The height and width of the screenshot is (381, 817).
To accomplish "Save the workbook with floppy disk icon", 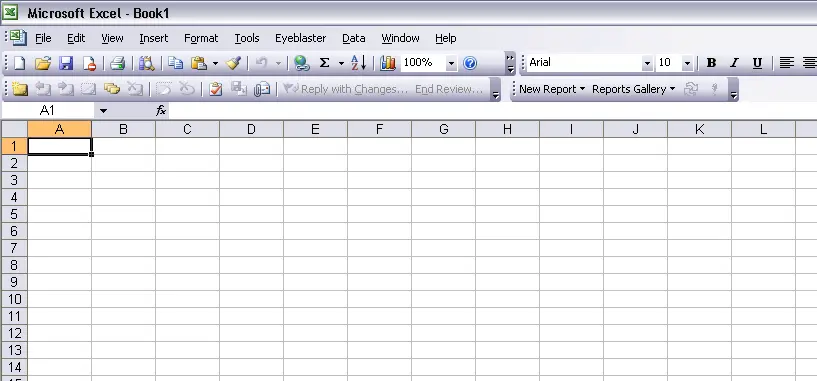I will [66, 63].
